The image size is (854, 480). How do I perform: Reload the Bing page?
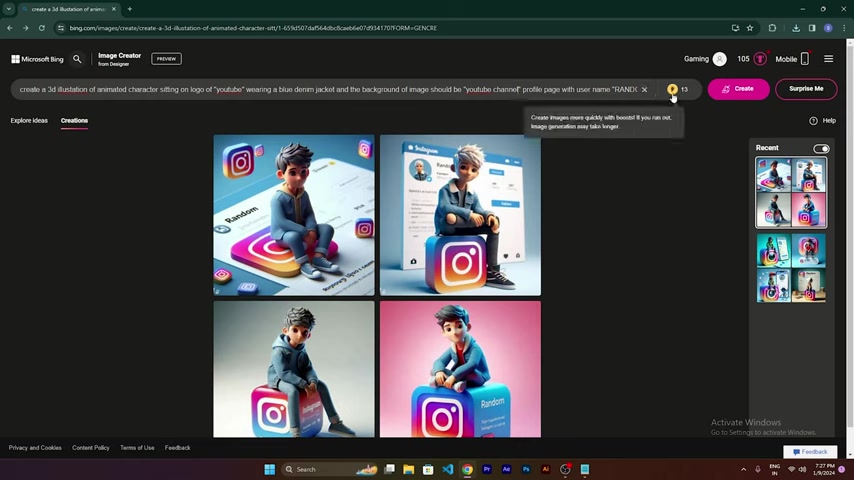click(x=41, y=28)
